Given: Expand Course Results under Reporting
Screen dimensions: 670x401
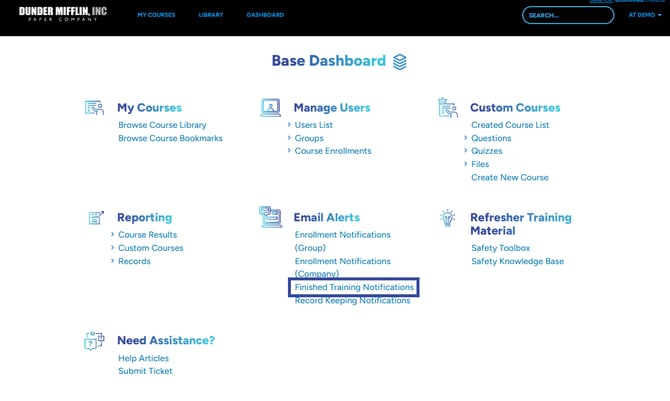Looking at the screenshot, I should (x=147, y=235).
